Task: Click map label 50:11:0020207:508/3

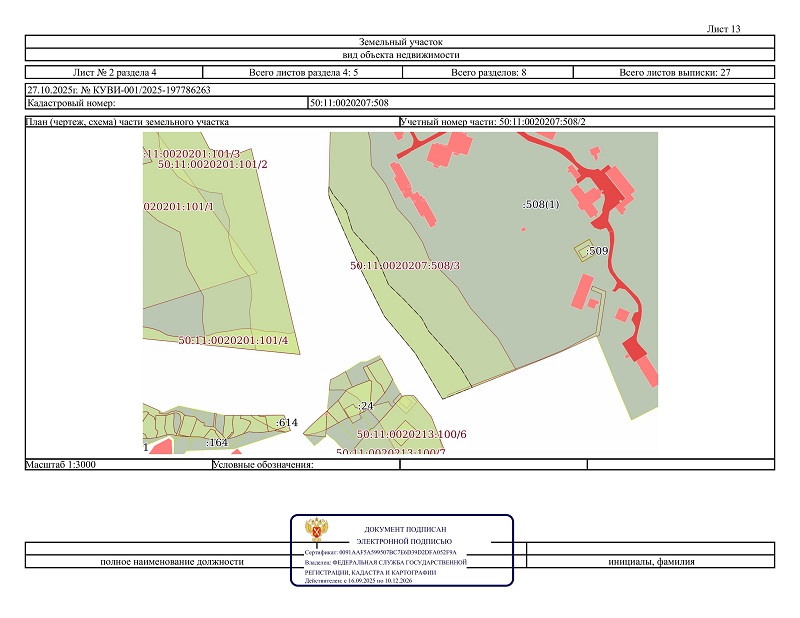Action: click(405, 266)
